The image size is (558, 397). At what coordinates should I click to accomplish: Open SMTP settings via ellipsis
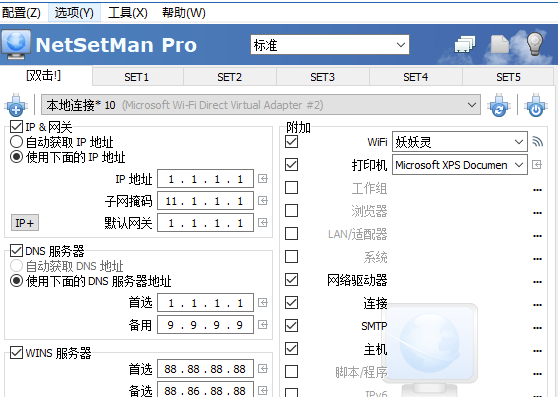tap(537, 328)
